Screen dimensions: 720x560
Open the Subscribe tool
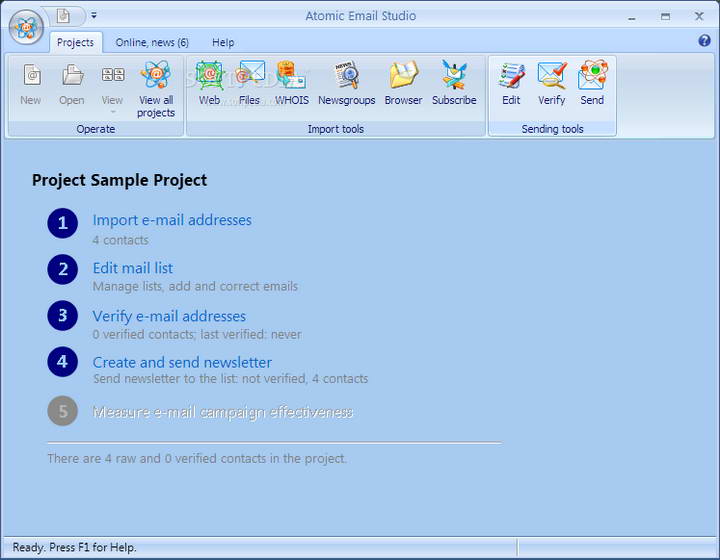click(454, 83)
